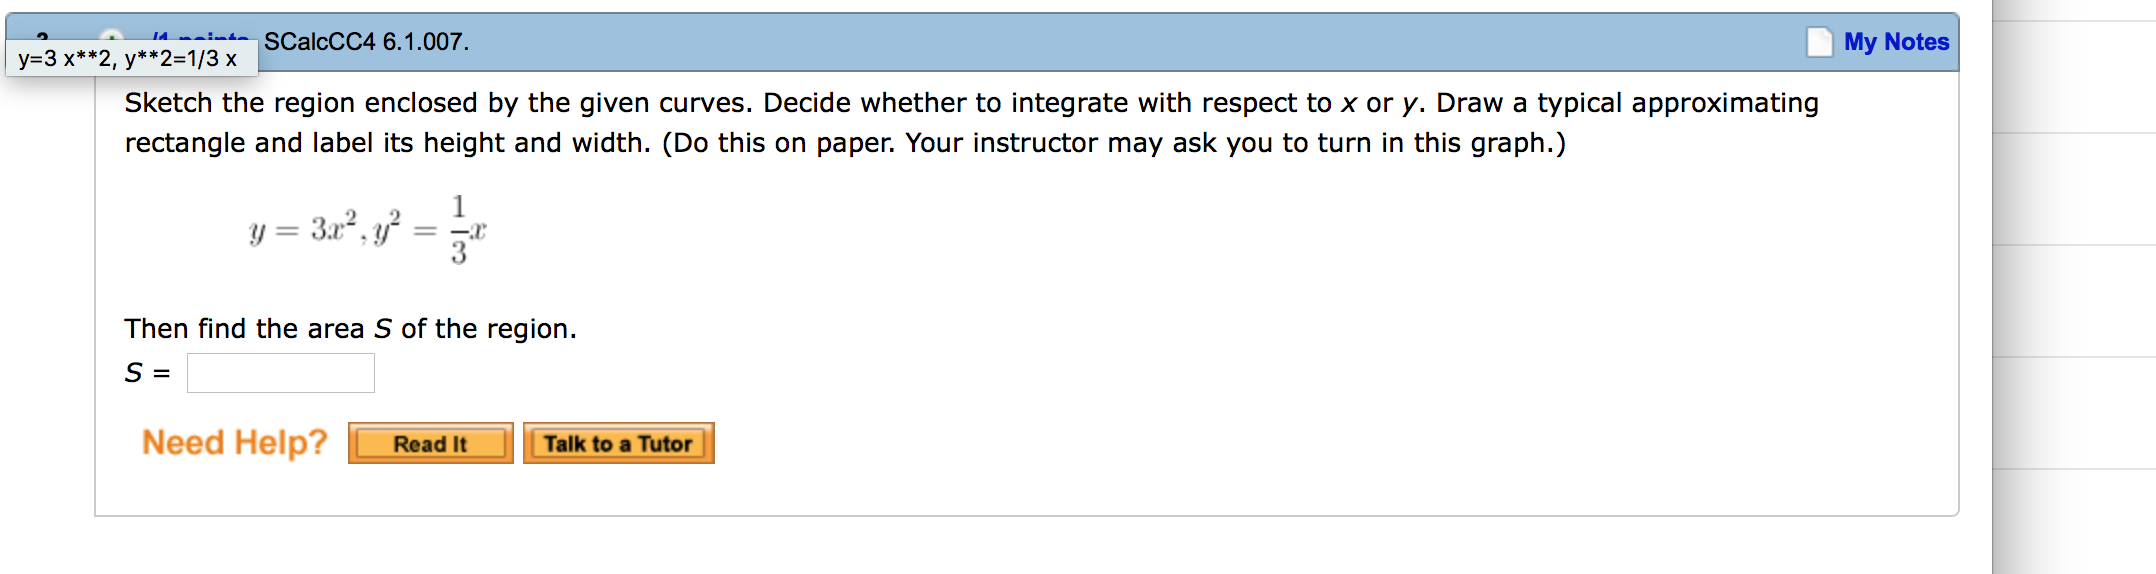Click empty area below Need Help buttons

pyautogui.click(x=1000, y=490)
